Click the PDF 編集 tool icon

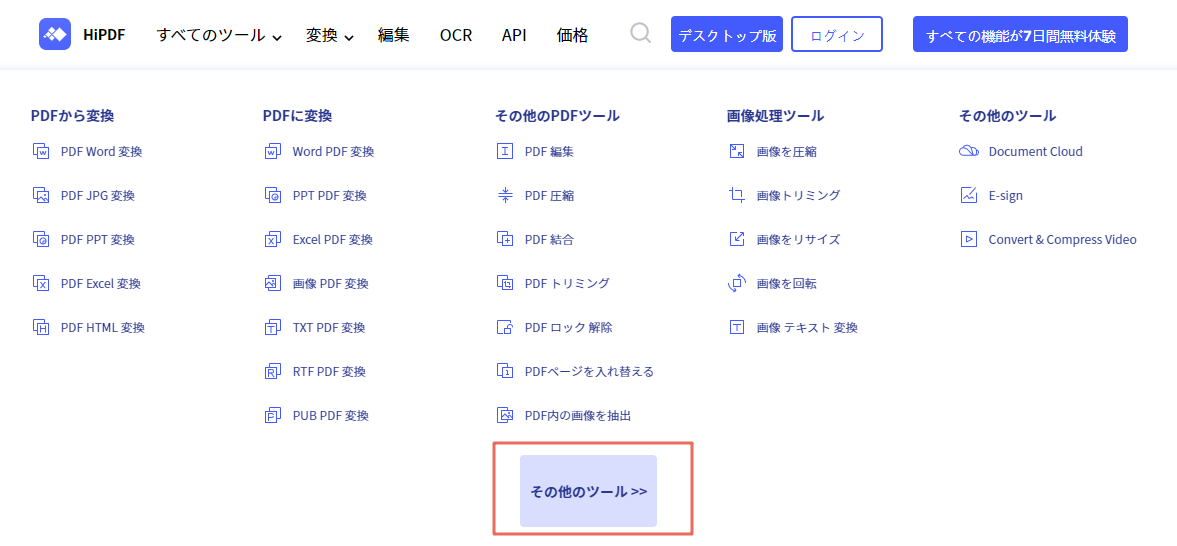click(505, 152)
